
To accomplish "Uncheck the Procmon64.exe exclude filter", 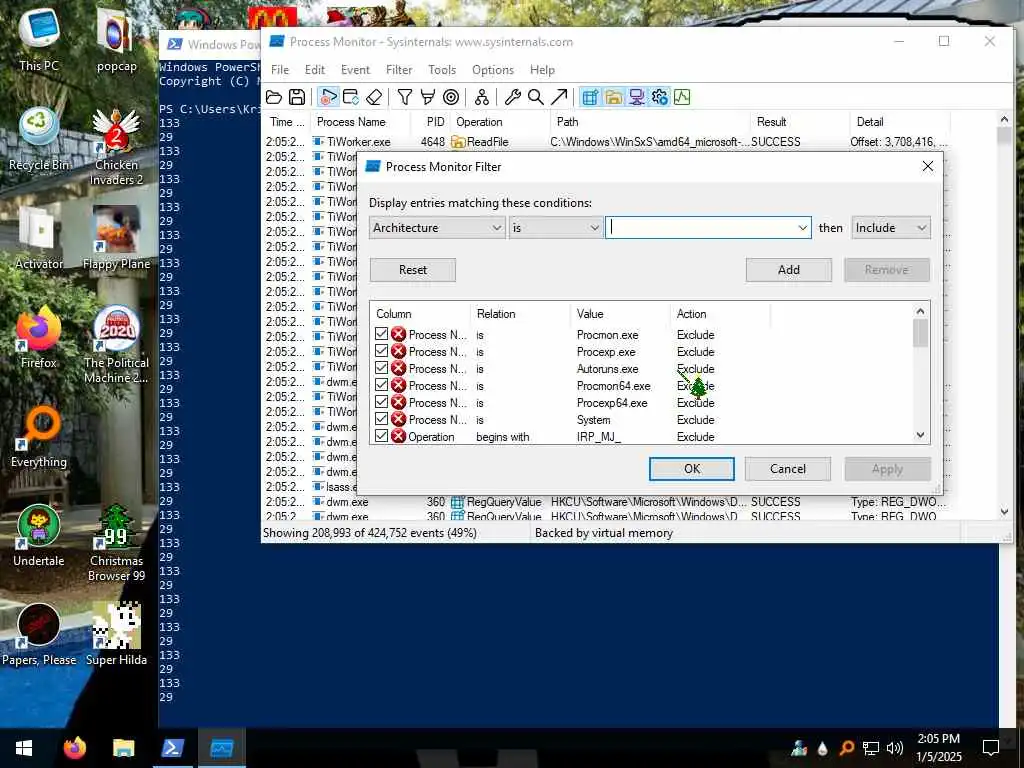I will (x=381, y=385).
